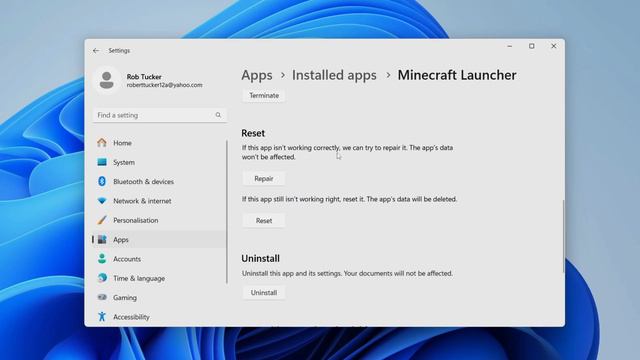Image resolution: width=640 pixels, height=360 pixels.
Task: Close the Settings window
Action: tap(553, 46)
